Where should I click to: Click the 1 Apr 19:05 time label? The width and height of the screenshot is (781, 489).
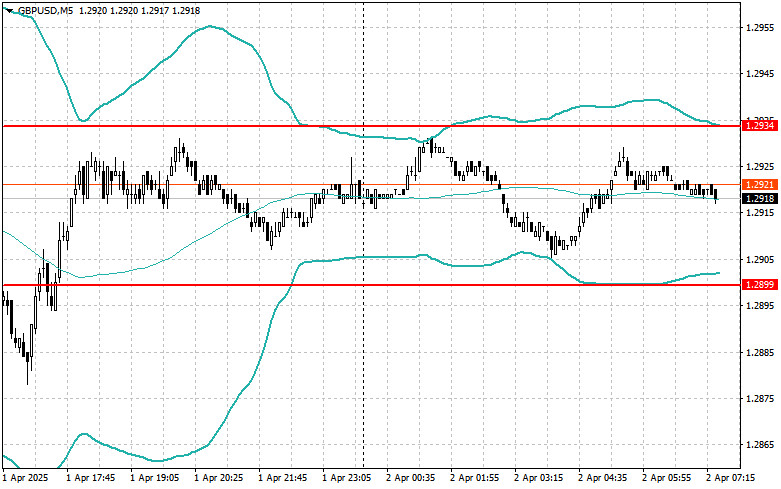tap(156, 478)
